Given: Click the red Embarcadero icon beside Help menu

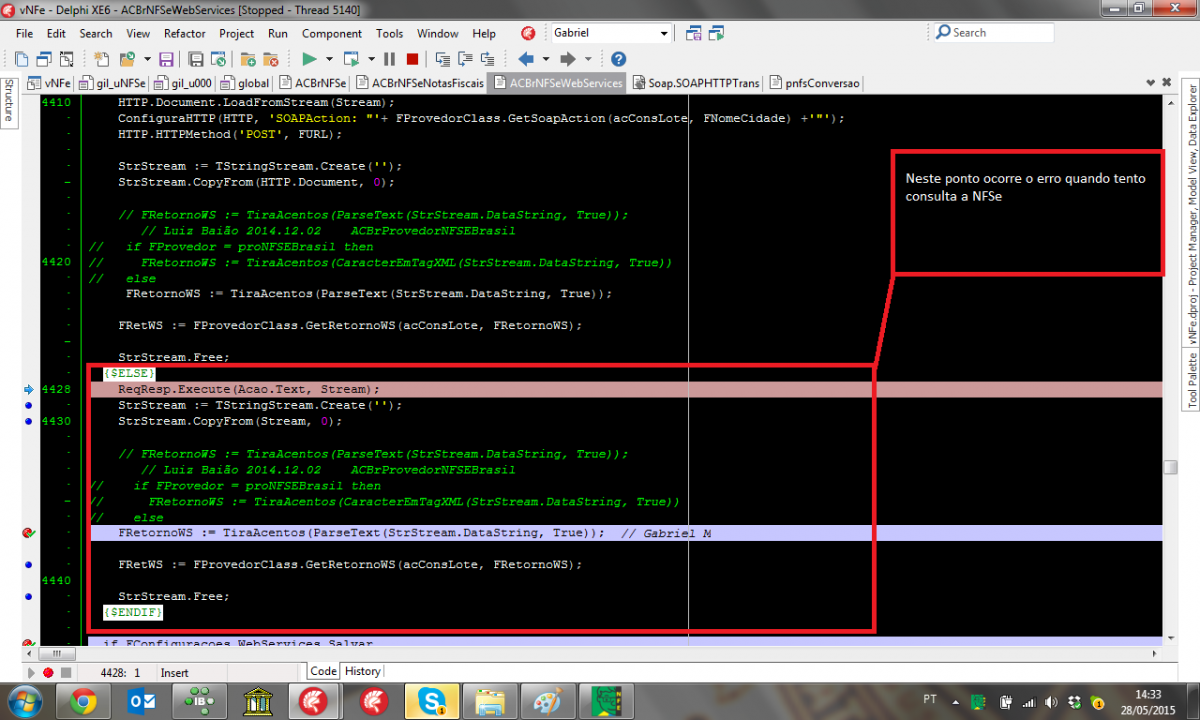Looking at the screenshot, I should (x=527, y=33).
